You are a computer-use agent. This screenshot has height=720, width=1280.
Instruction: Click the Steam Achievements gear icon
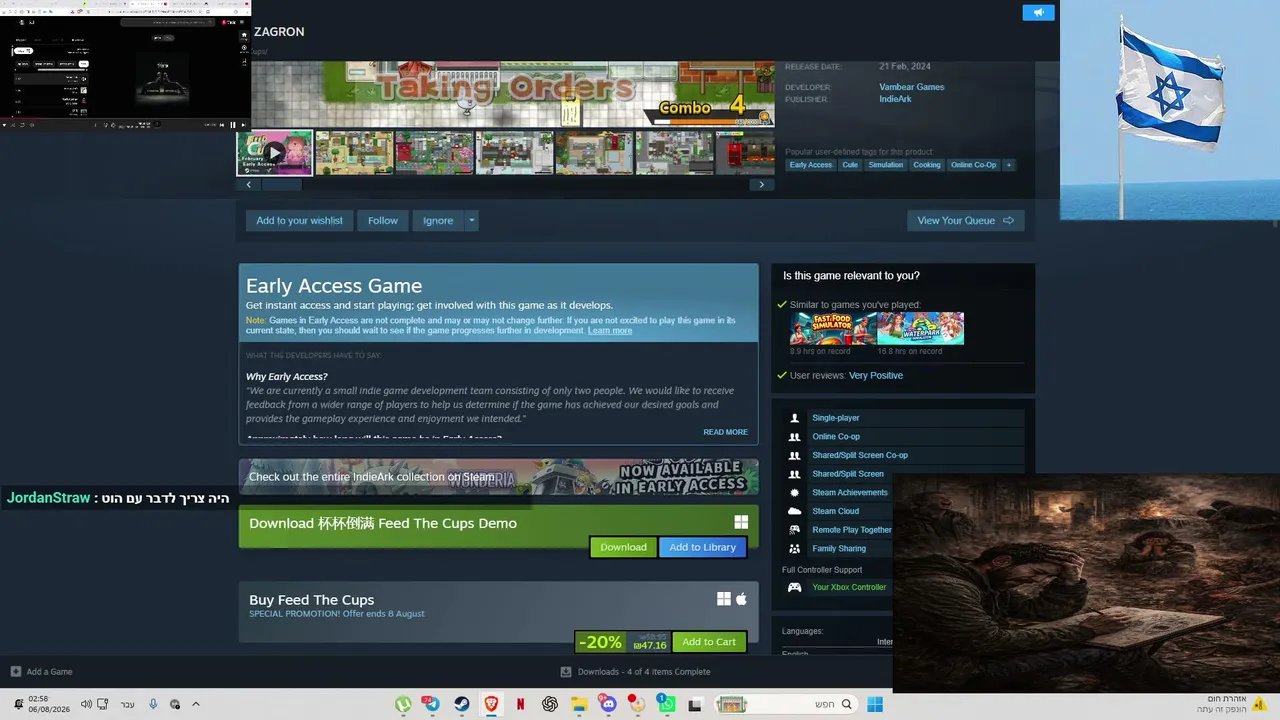click(795, 493)
